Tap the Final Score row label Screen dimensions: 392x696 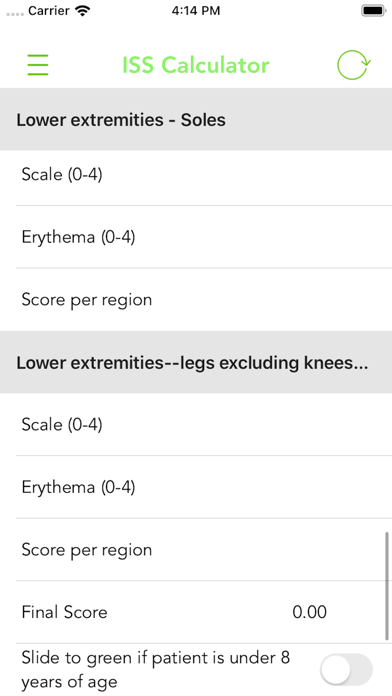click(64, 613)
